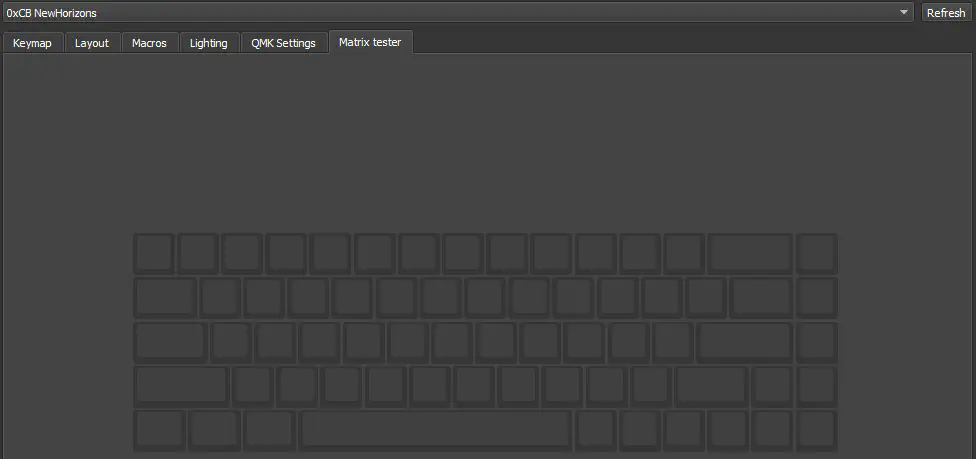Select the Matrix tester tab
976x459 pixels.
[370, 42]
